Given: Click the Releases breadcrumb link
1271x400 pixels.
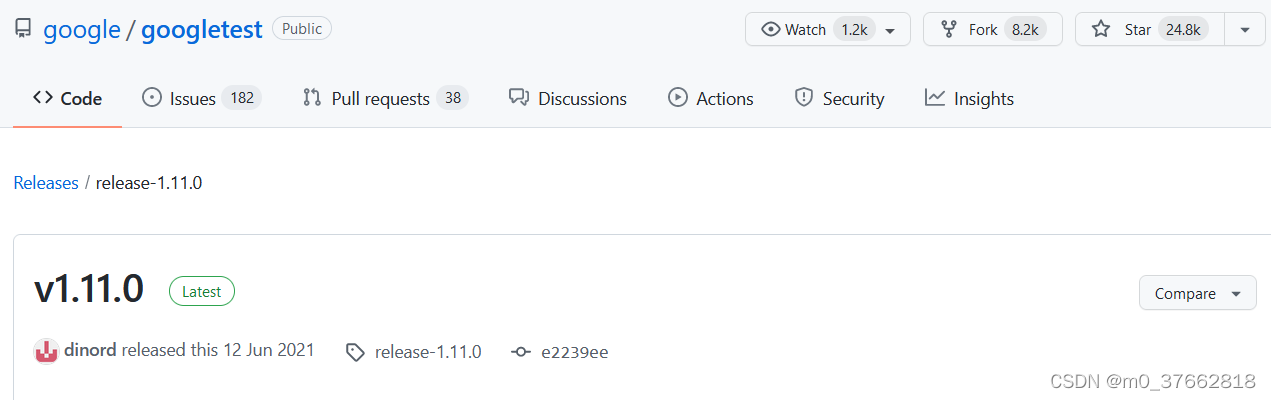Looking at the screenshot, I should [46, 183].
